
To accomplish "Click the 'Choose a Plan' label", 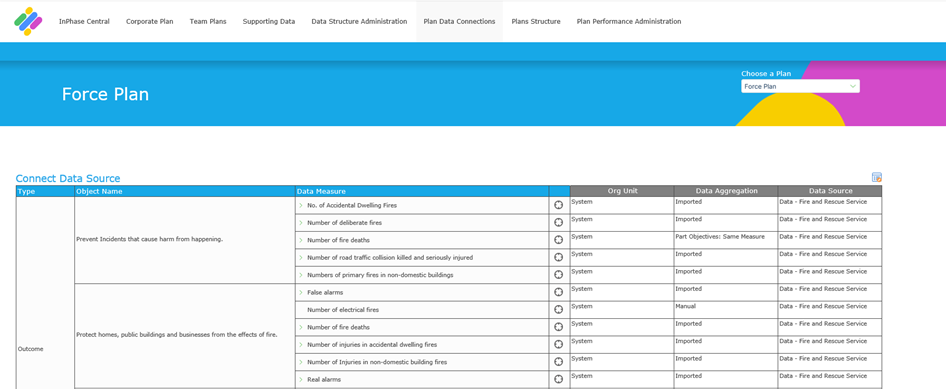I will 766,74.
